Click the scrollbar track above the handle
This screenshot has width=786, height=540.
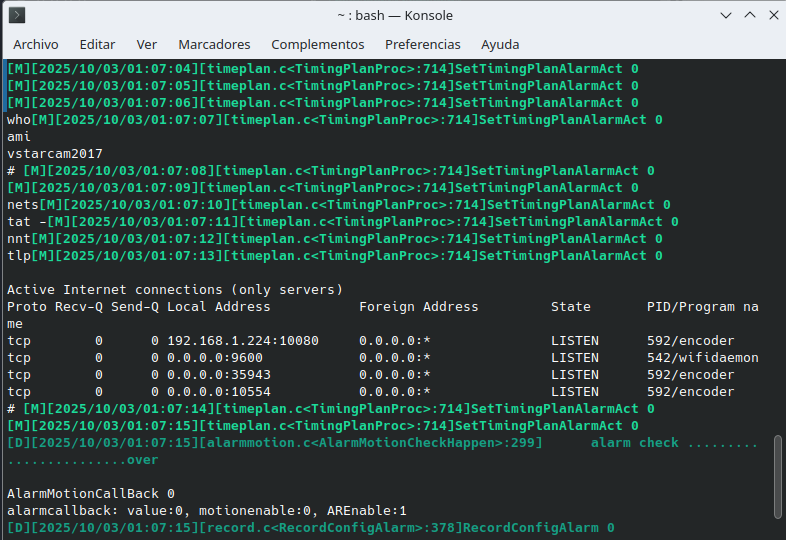tap(778, 250)
